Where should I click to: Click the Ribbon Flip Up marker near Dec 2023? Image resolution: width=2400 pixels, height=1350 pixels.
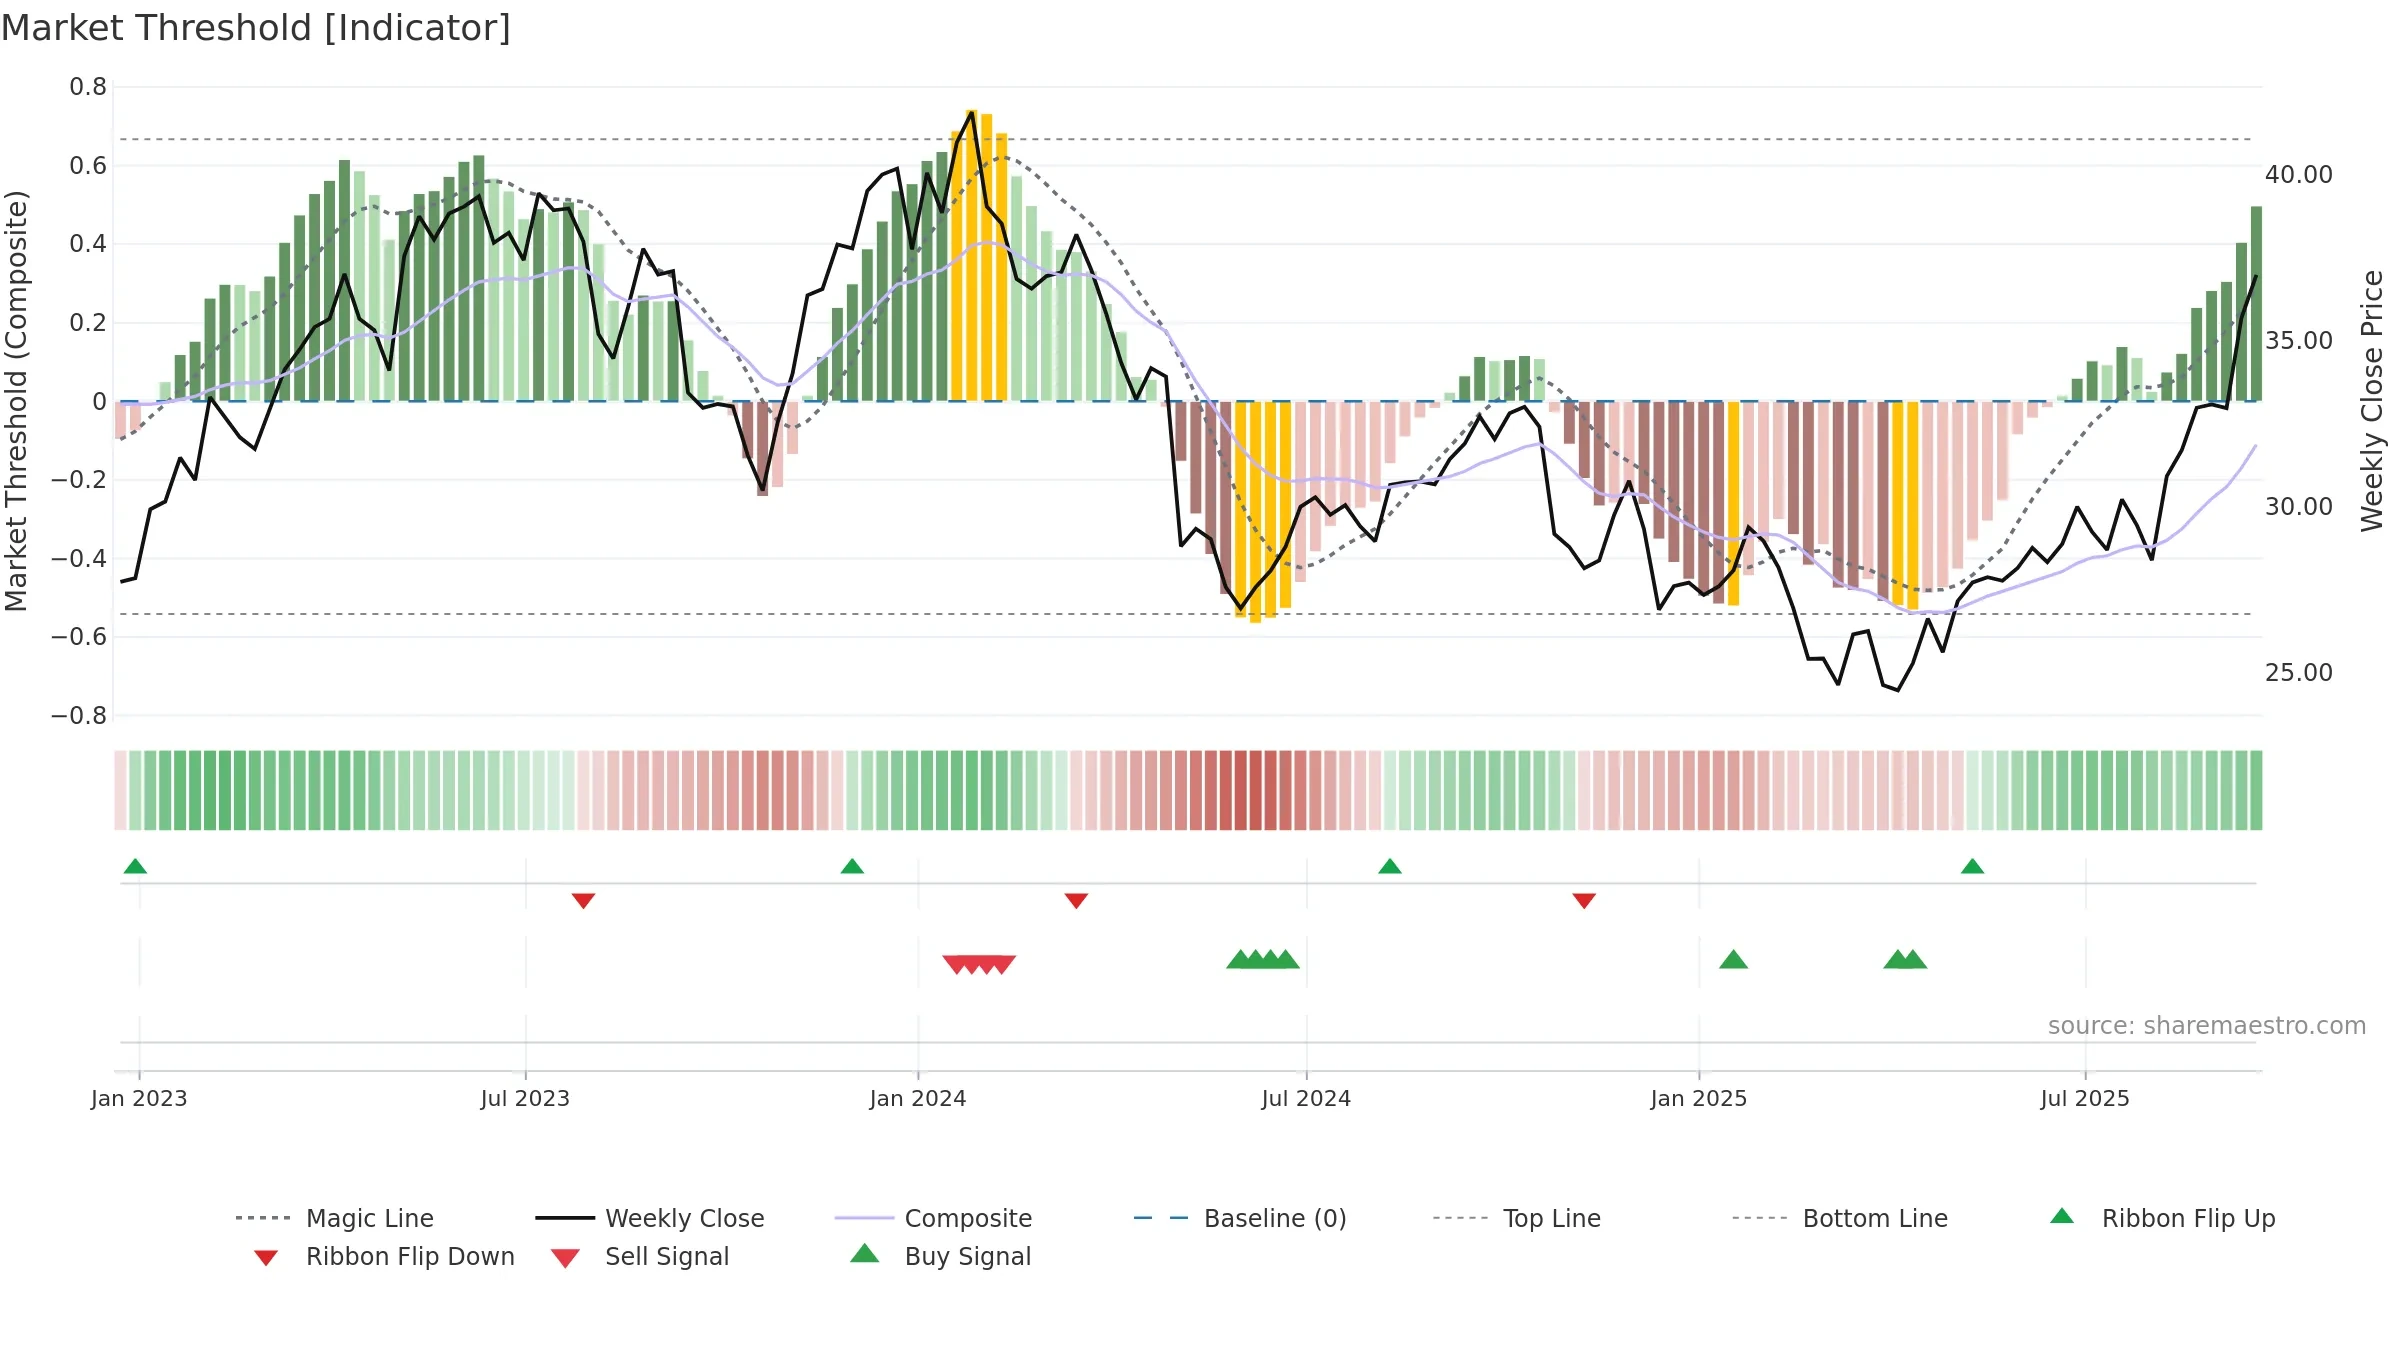pyautogui.click(x=852, y=866)
